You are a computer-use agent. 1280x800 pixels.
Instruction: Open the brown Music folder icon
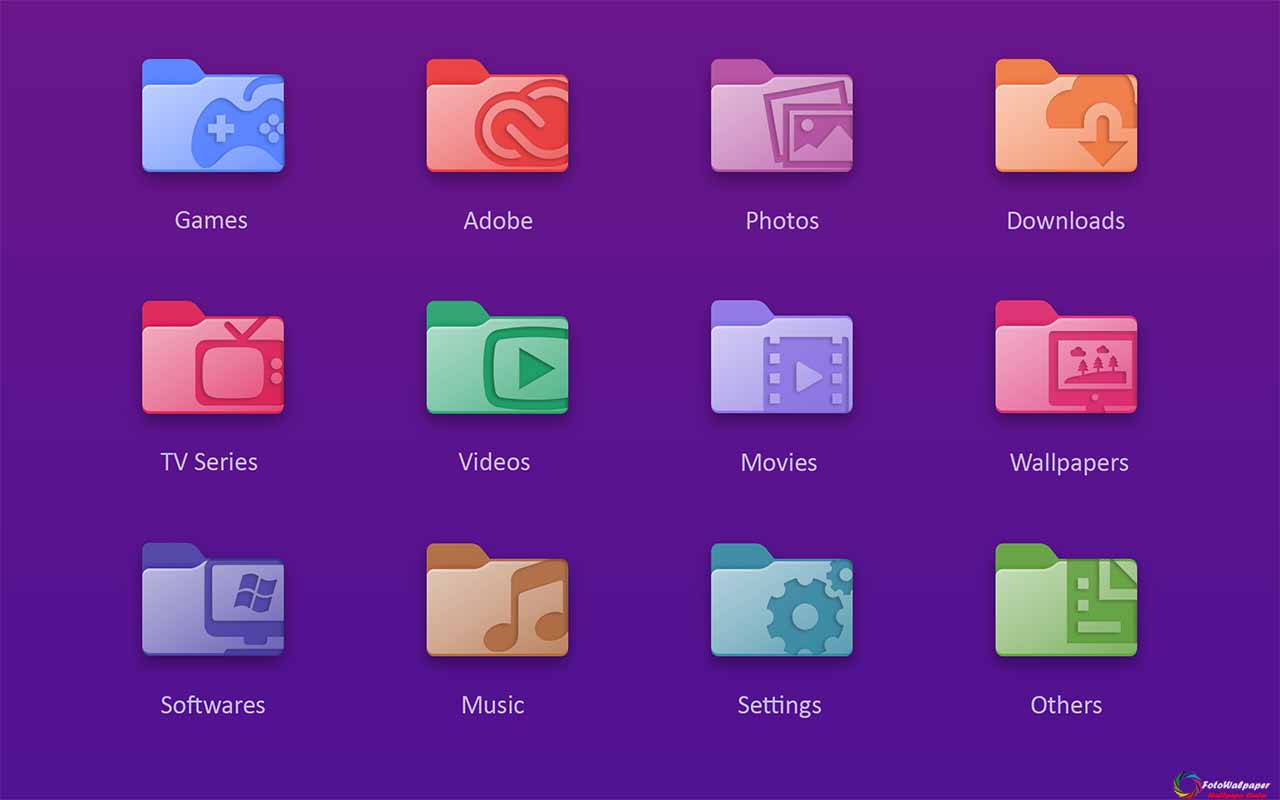[497, 599]
